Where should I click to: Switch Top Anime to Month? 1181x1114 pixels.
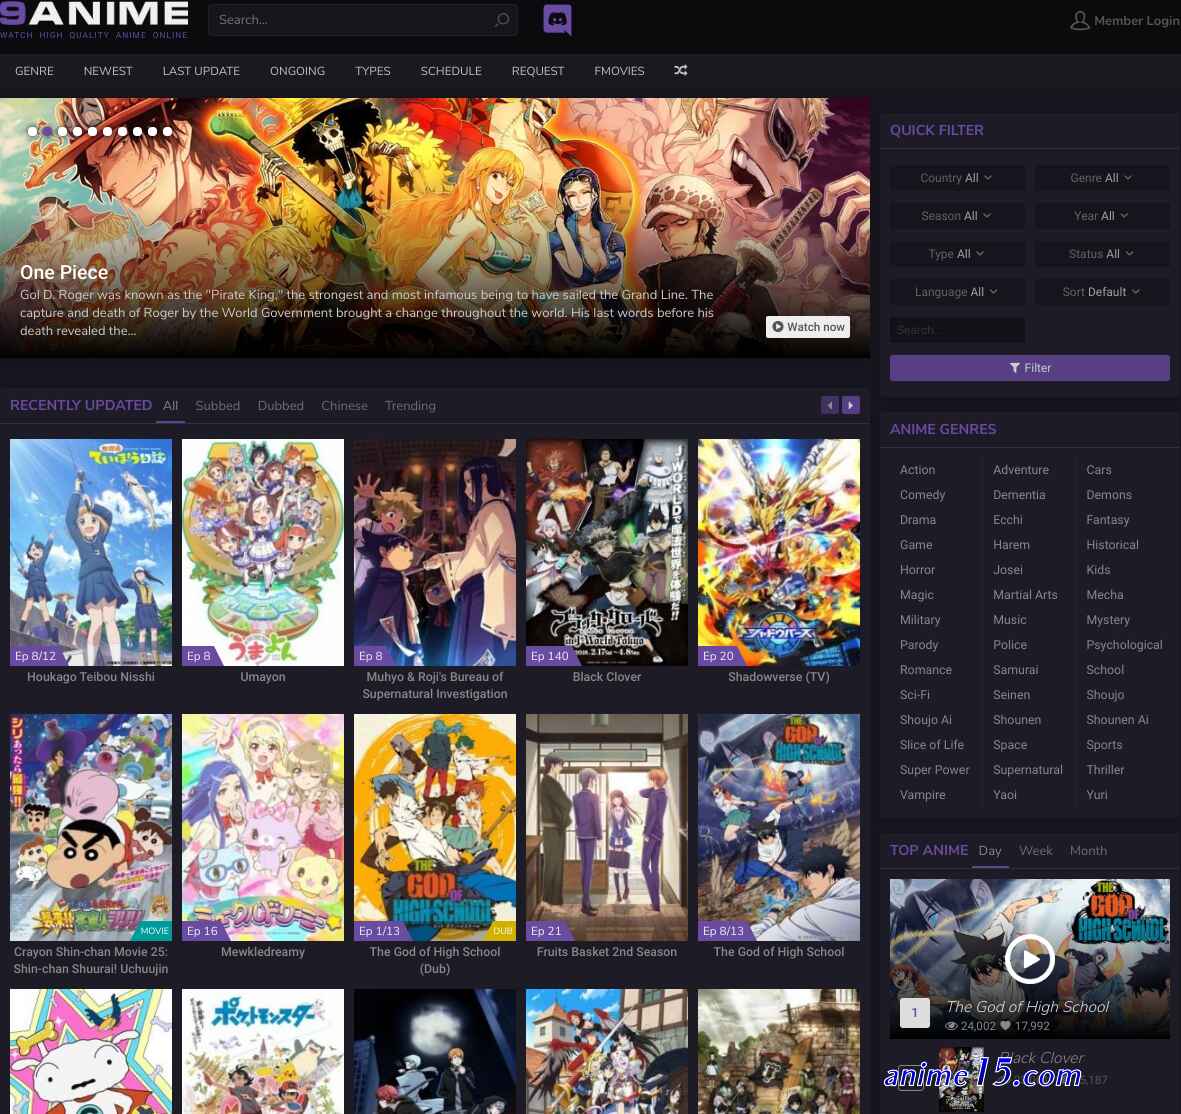pyautogui.click(x=1088, y=850)
